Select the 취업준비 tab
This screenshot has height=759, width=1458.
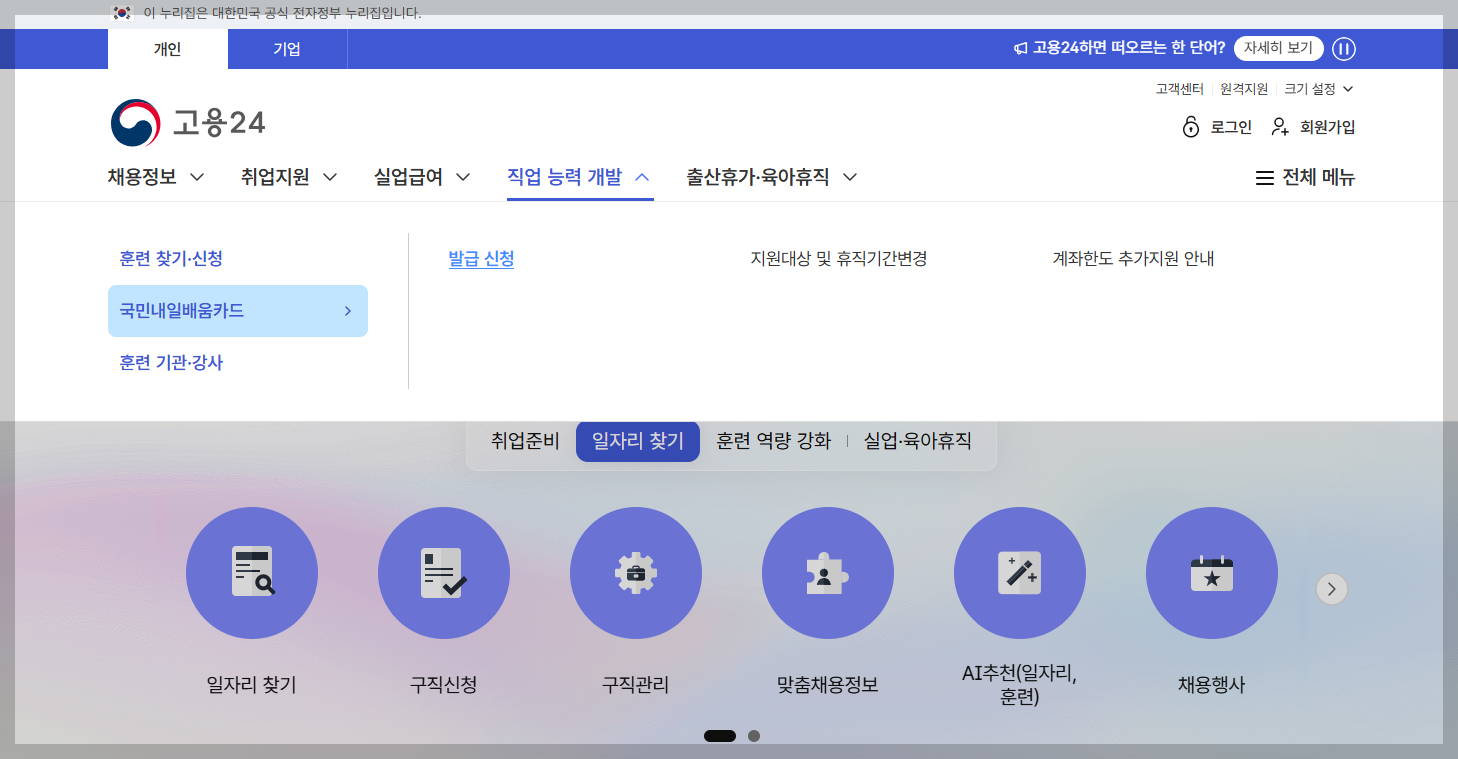525,441
